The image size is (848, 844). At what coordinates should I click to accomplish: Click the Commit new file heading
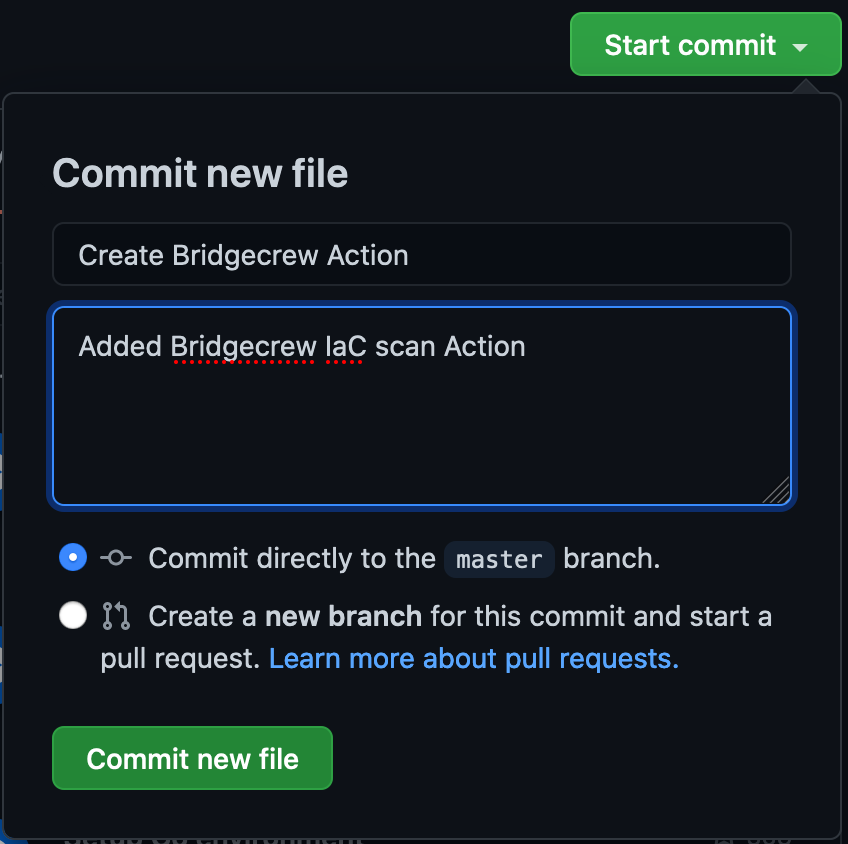tap(200, 174)
